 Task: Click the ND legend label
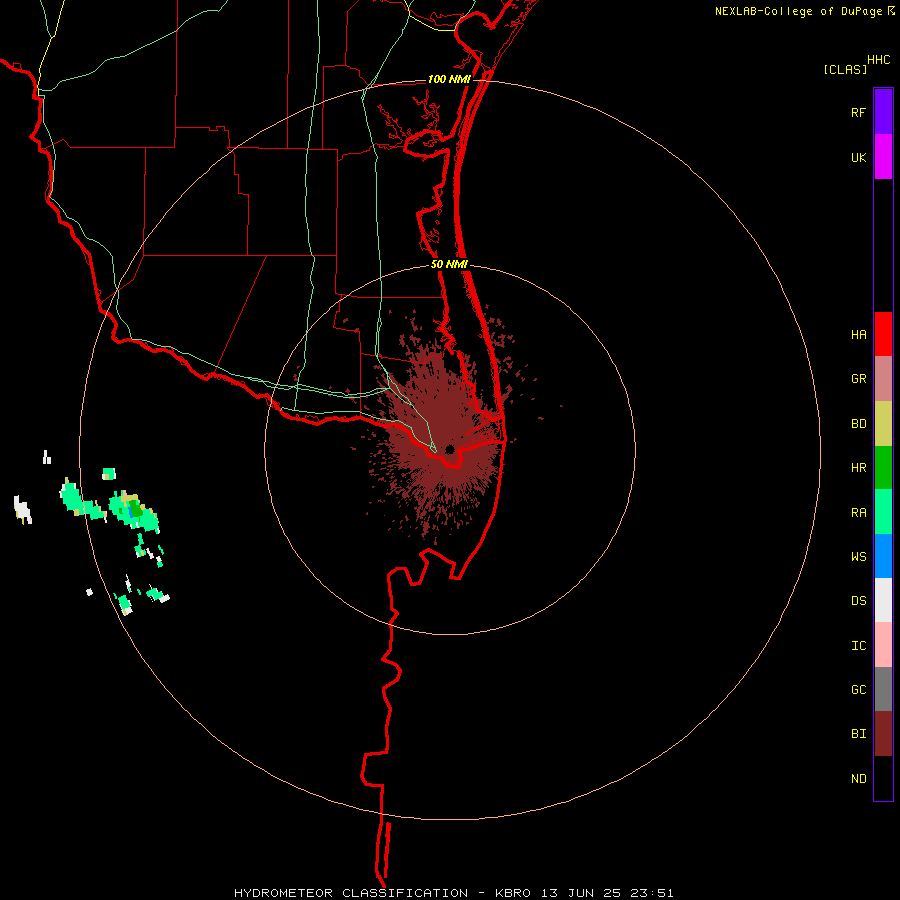pyautogui.click(x=859, y=779)
